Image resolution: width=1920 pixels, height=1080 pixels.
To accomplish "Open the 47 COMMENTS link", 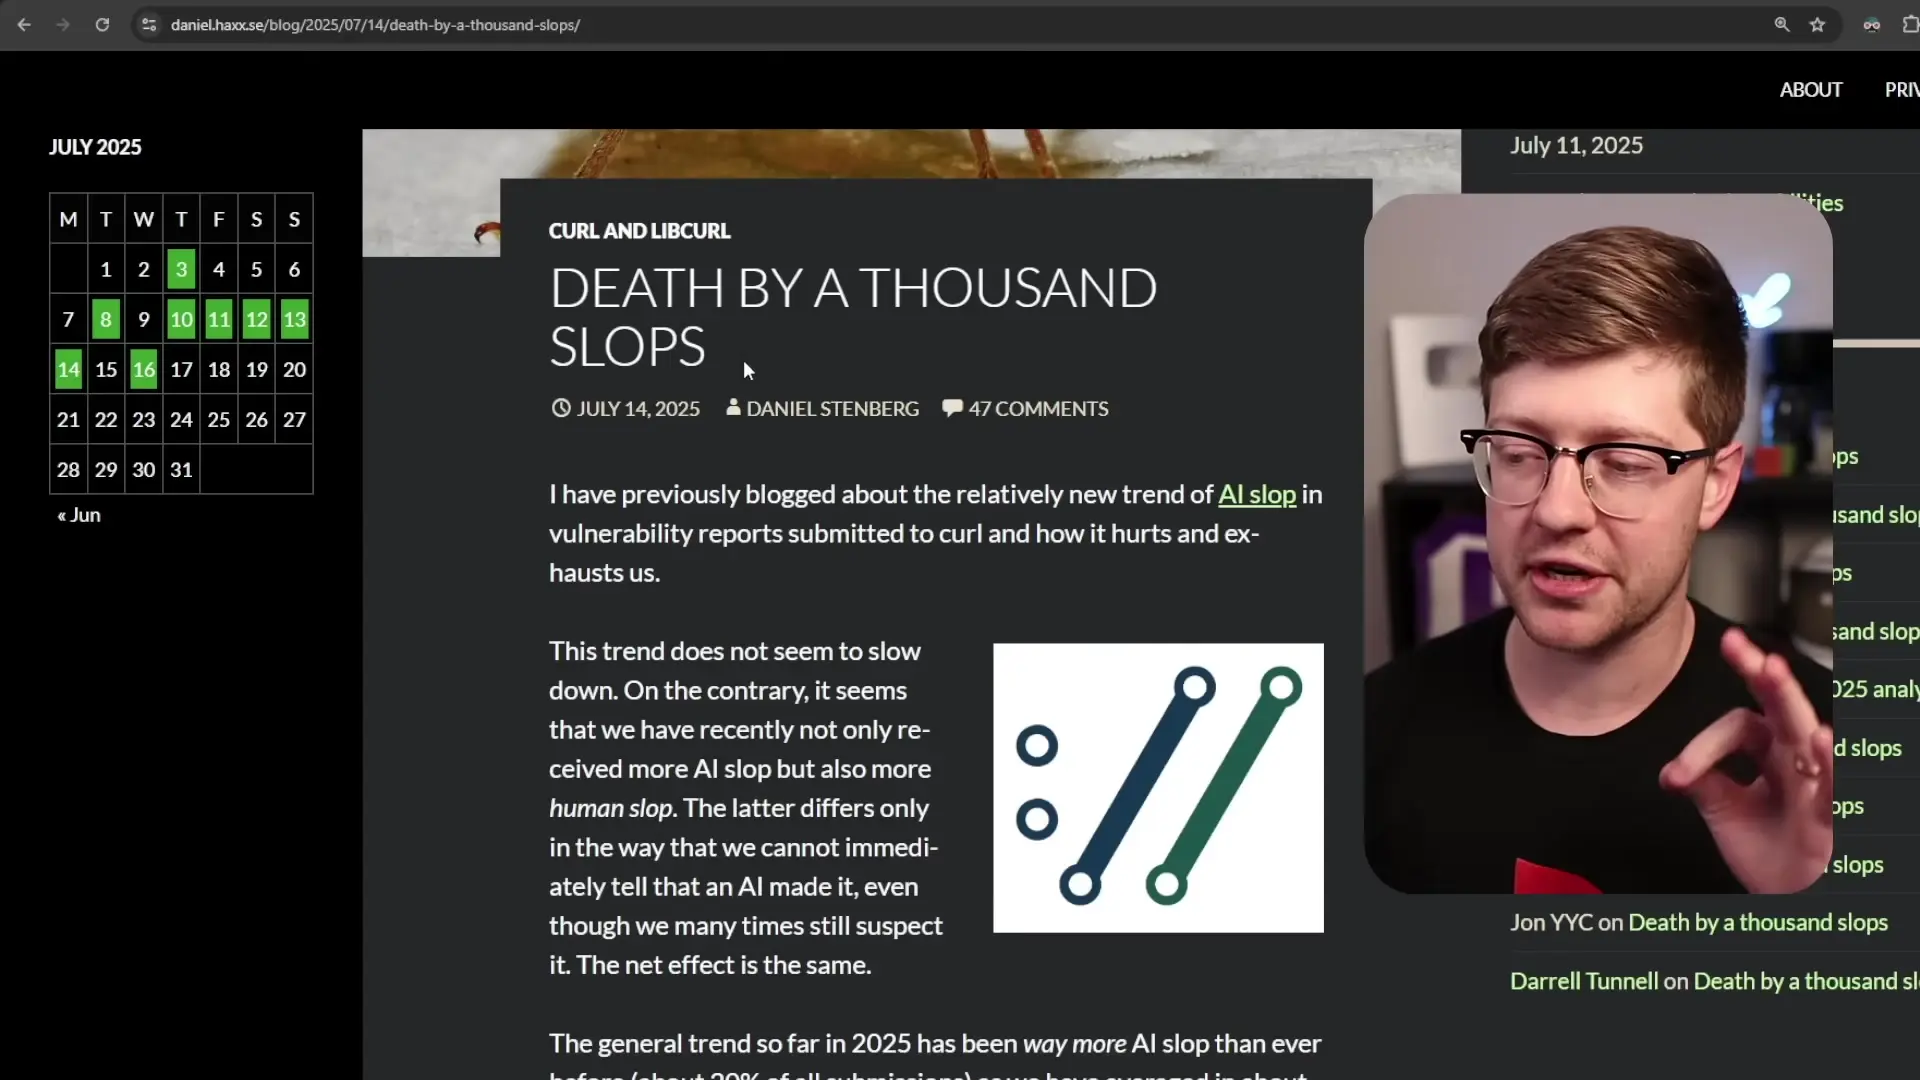I will click(x=1038, y=409).
